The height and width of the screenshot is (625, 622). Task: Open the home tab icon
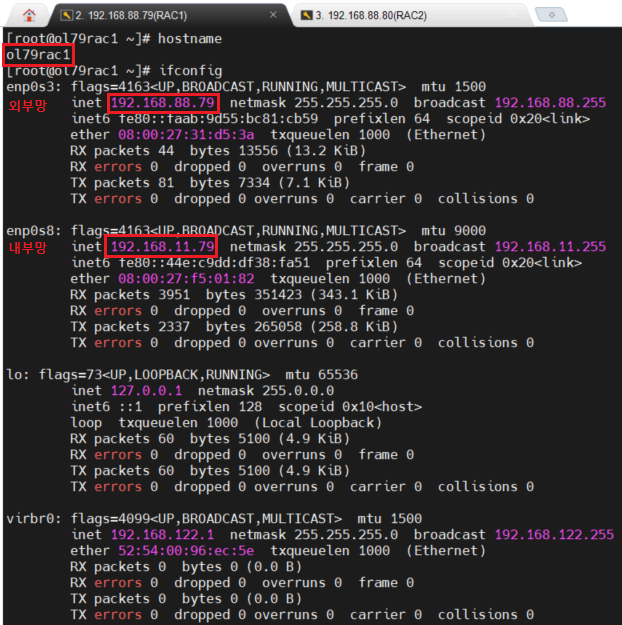point(29,15)
